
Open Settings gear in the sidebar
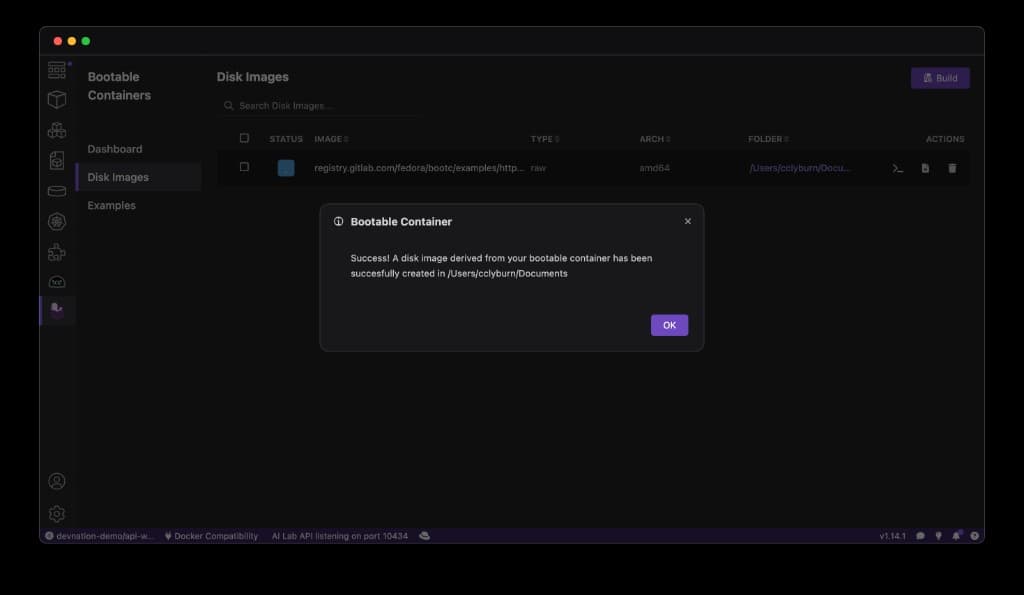[x=57, y=513]
